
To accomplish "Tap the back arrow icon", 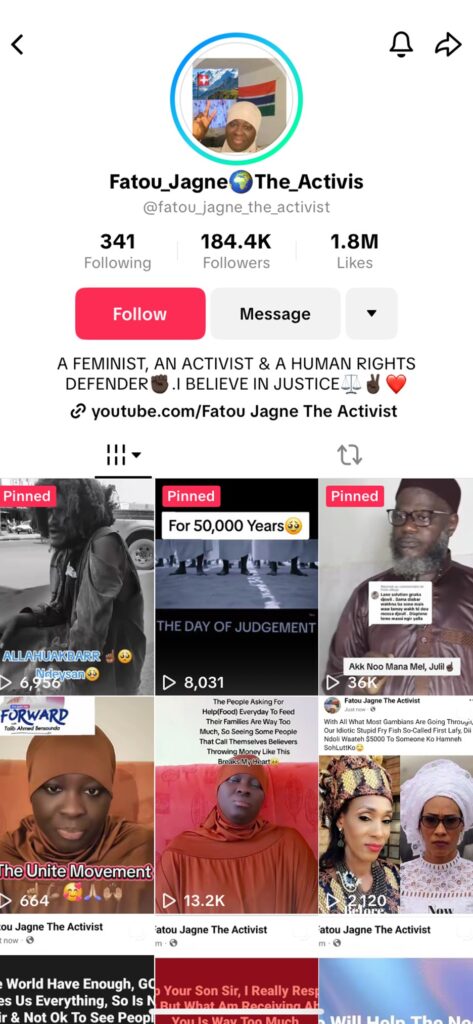I will 18,44.
